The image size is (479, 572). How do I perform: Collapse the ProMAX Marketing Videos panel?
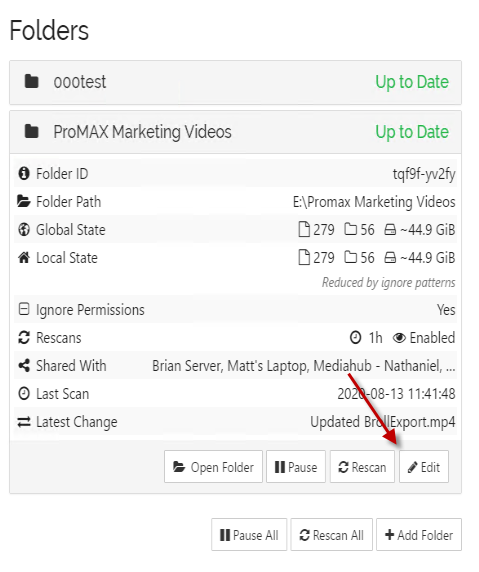[x=235, y=132]
